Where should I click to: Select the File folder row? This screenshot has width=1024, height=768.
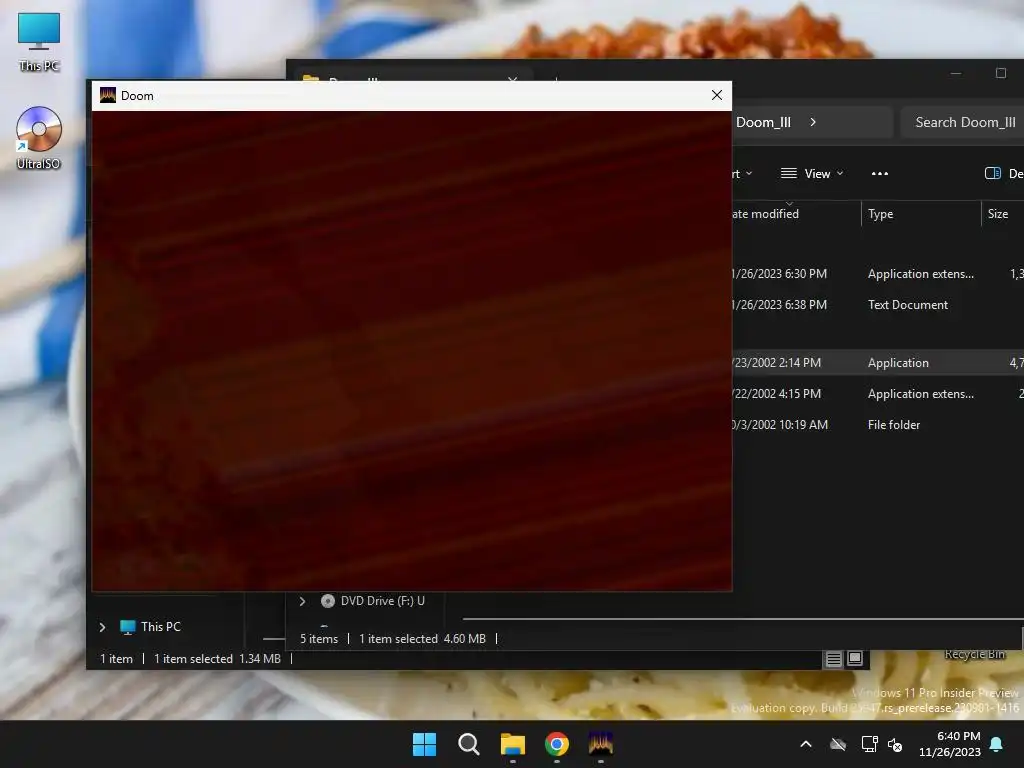[878, 425]
